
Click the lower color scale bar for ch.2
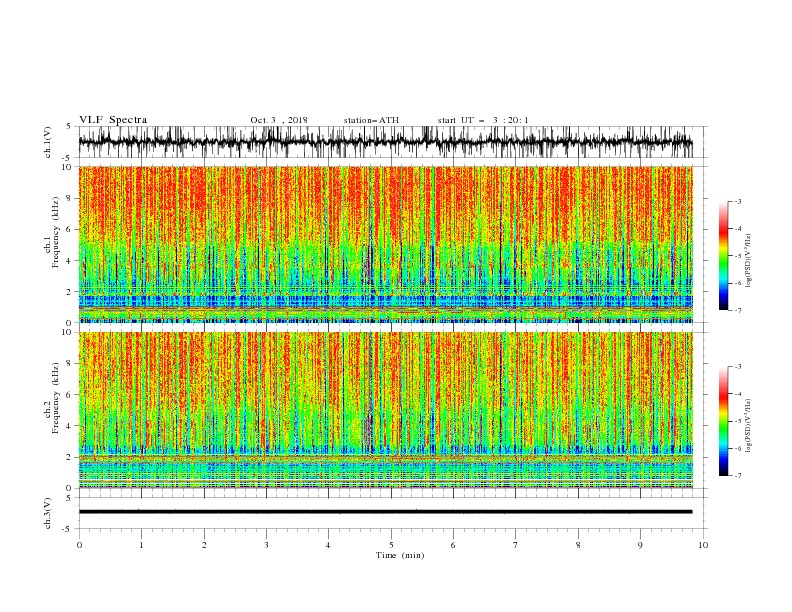723,421
